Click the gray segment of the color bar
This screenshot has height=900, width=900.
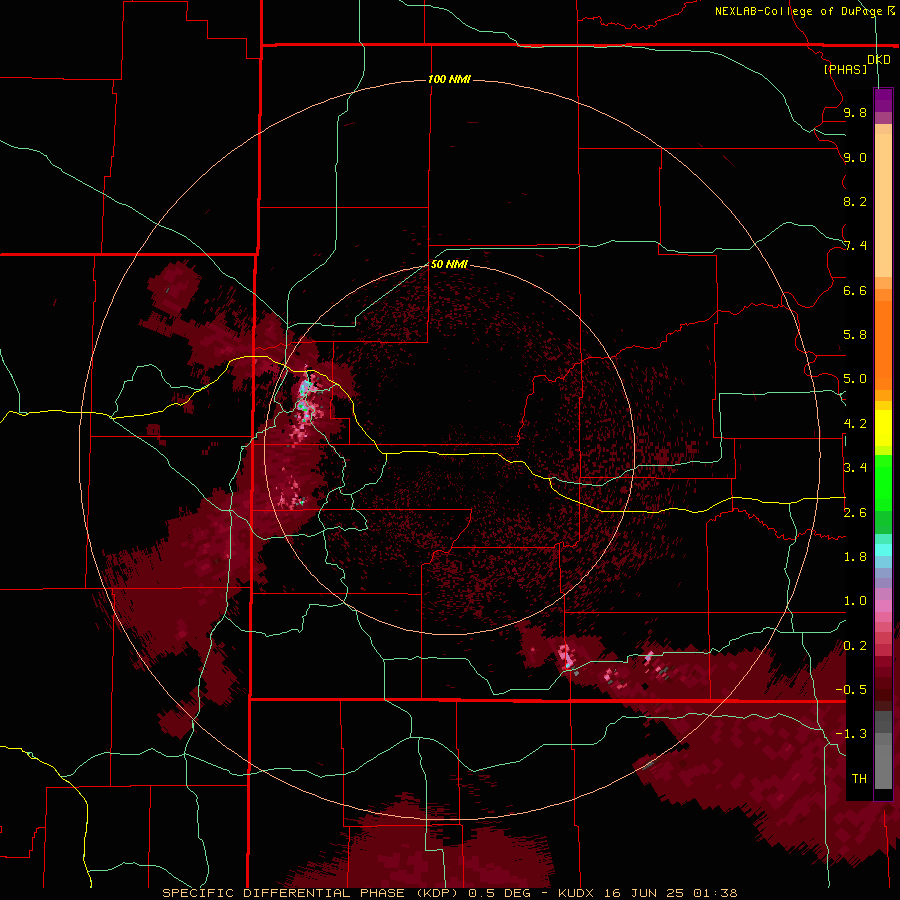tap(883, 750)
